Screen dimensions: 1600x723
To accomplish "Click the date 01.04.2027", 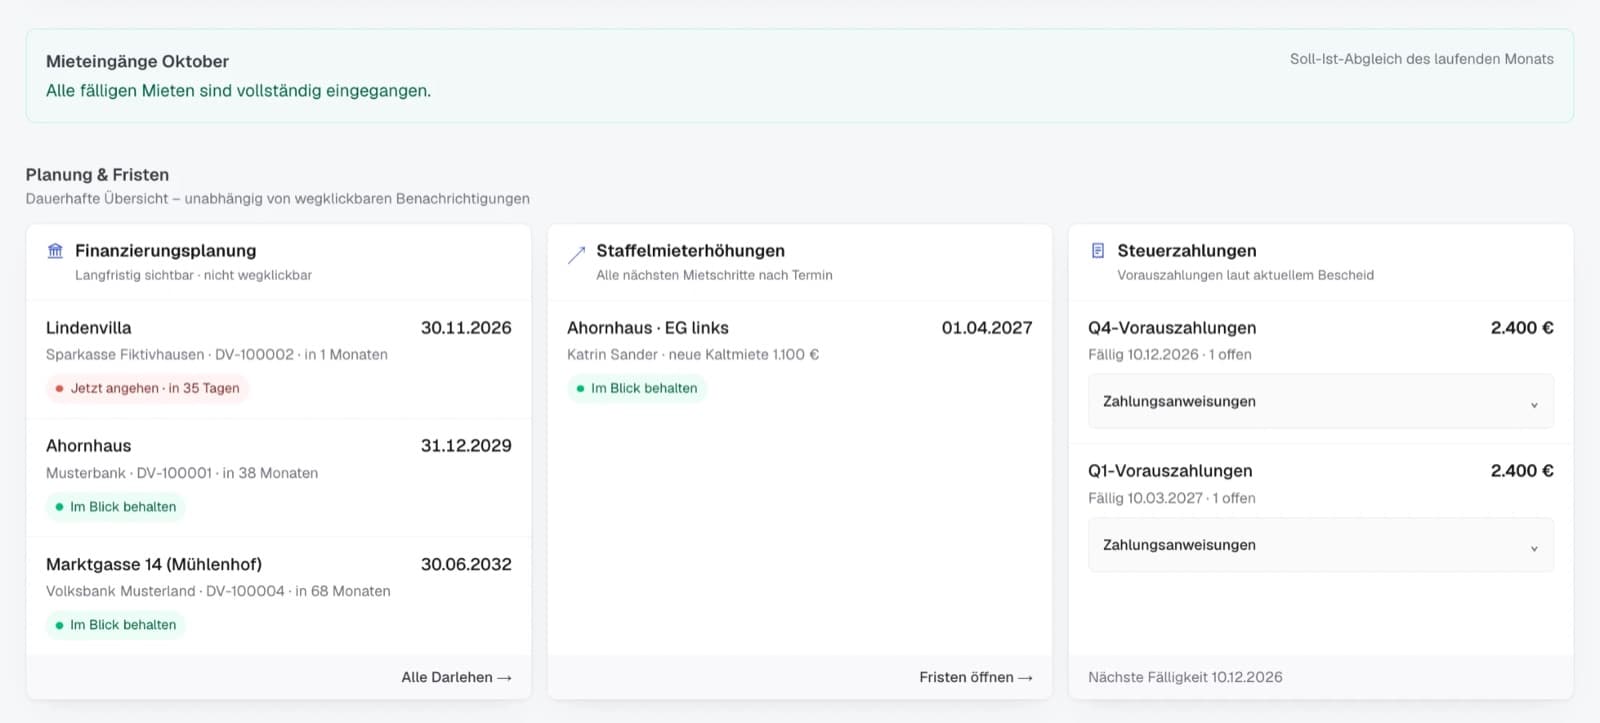I will tap(987, 328).
